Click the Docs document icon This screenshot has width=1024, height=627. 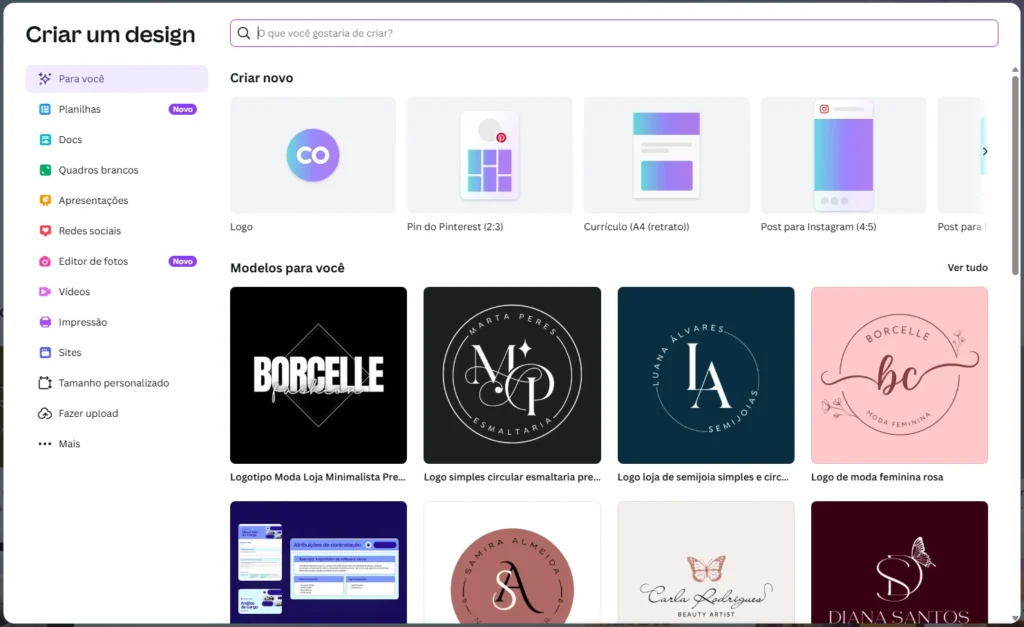click(44, 140)
